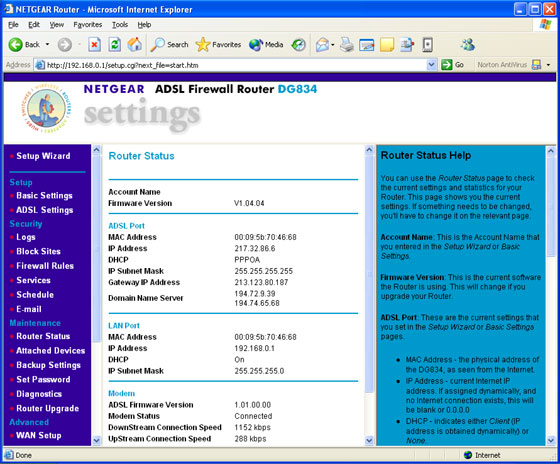Open Router Upgrade sidebar link

coord(48,408)
